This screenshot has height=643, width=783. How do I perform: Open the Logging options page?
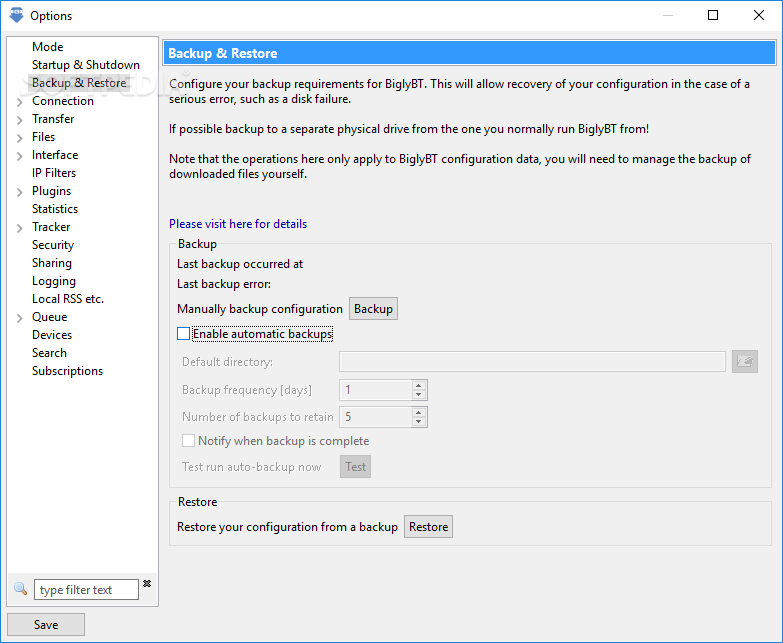click(x=54, y=281)
